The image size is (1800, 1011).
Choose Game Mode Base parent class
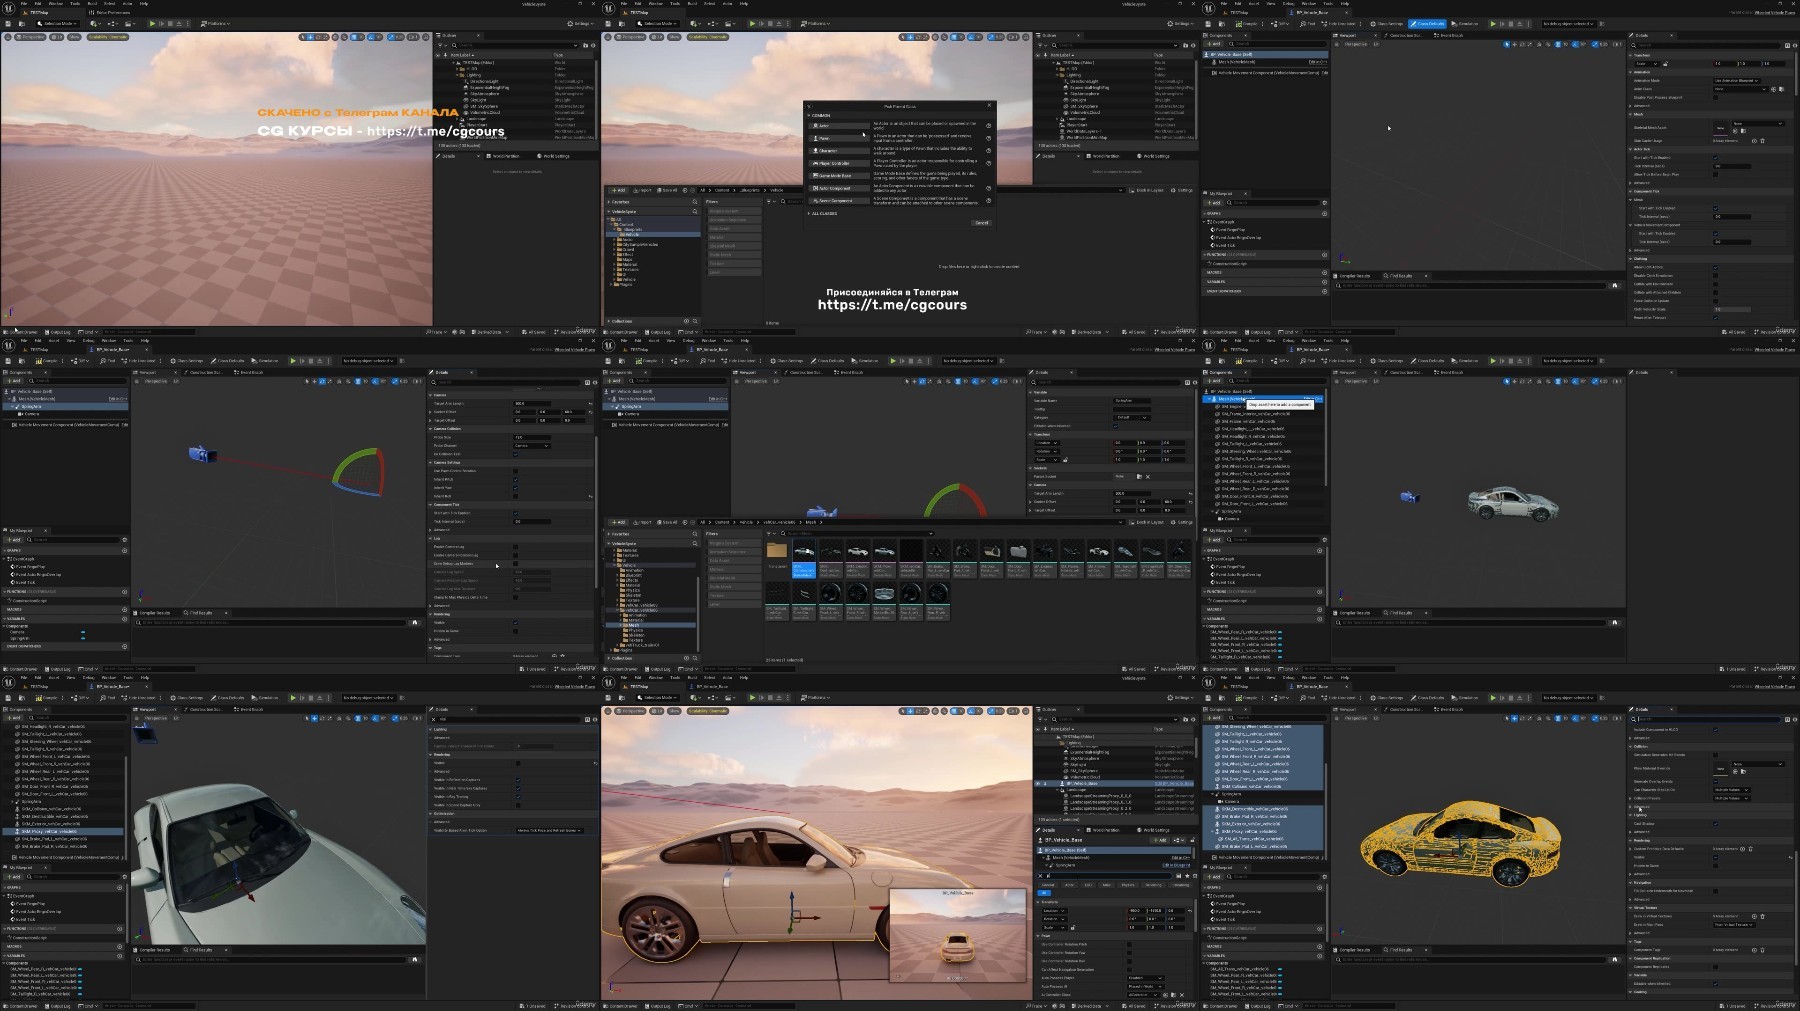point(839,176)
